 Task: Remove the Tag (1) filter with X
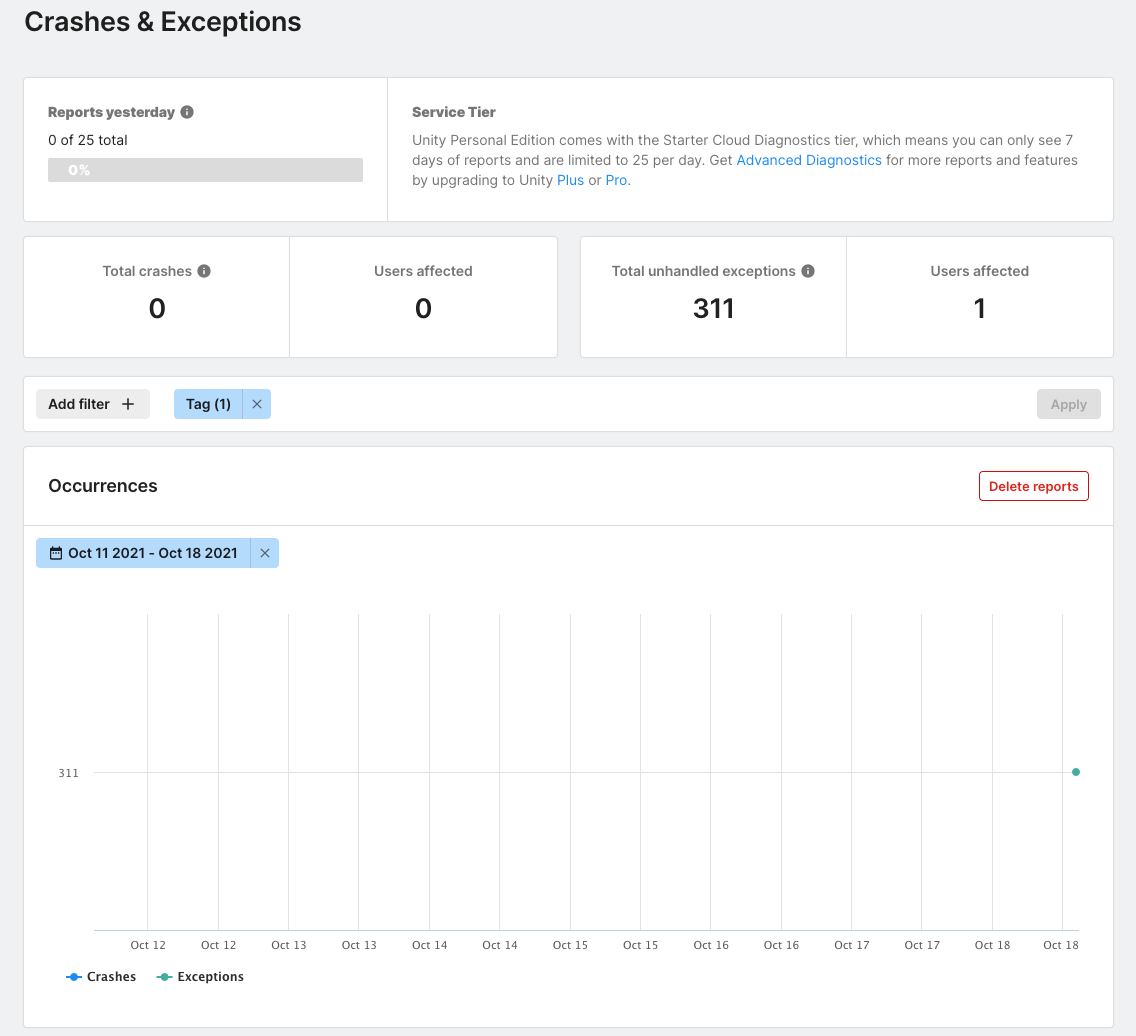tap(257, 404)
